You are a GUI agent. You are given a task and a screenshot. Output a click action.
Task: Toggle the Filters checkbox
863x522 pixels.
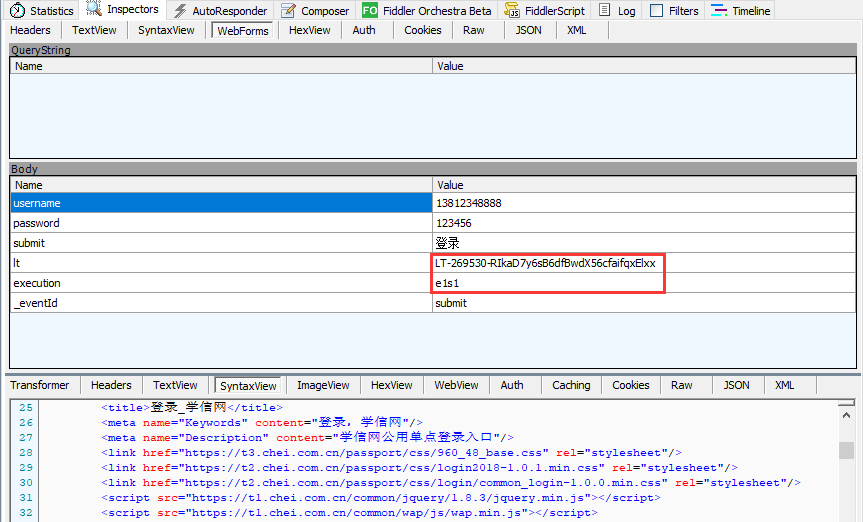656,10
